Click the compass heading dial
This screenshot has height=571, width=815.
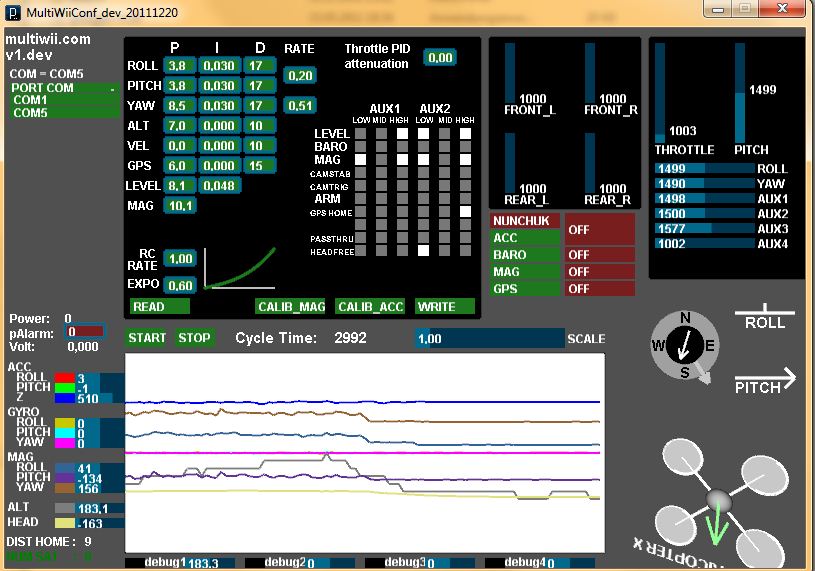pyautogui.click(x=685, y=345)
